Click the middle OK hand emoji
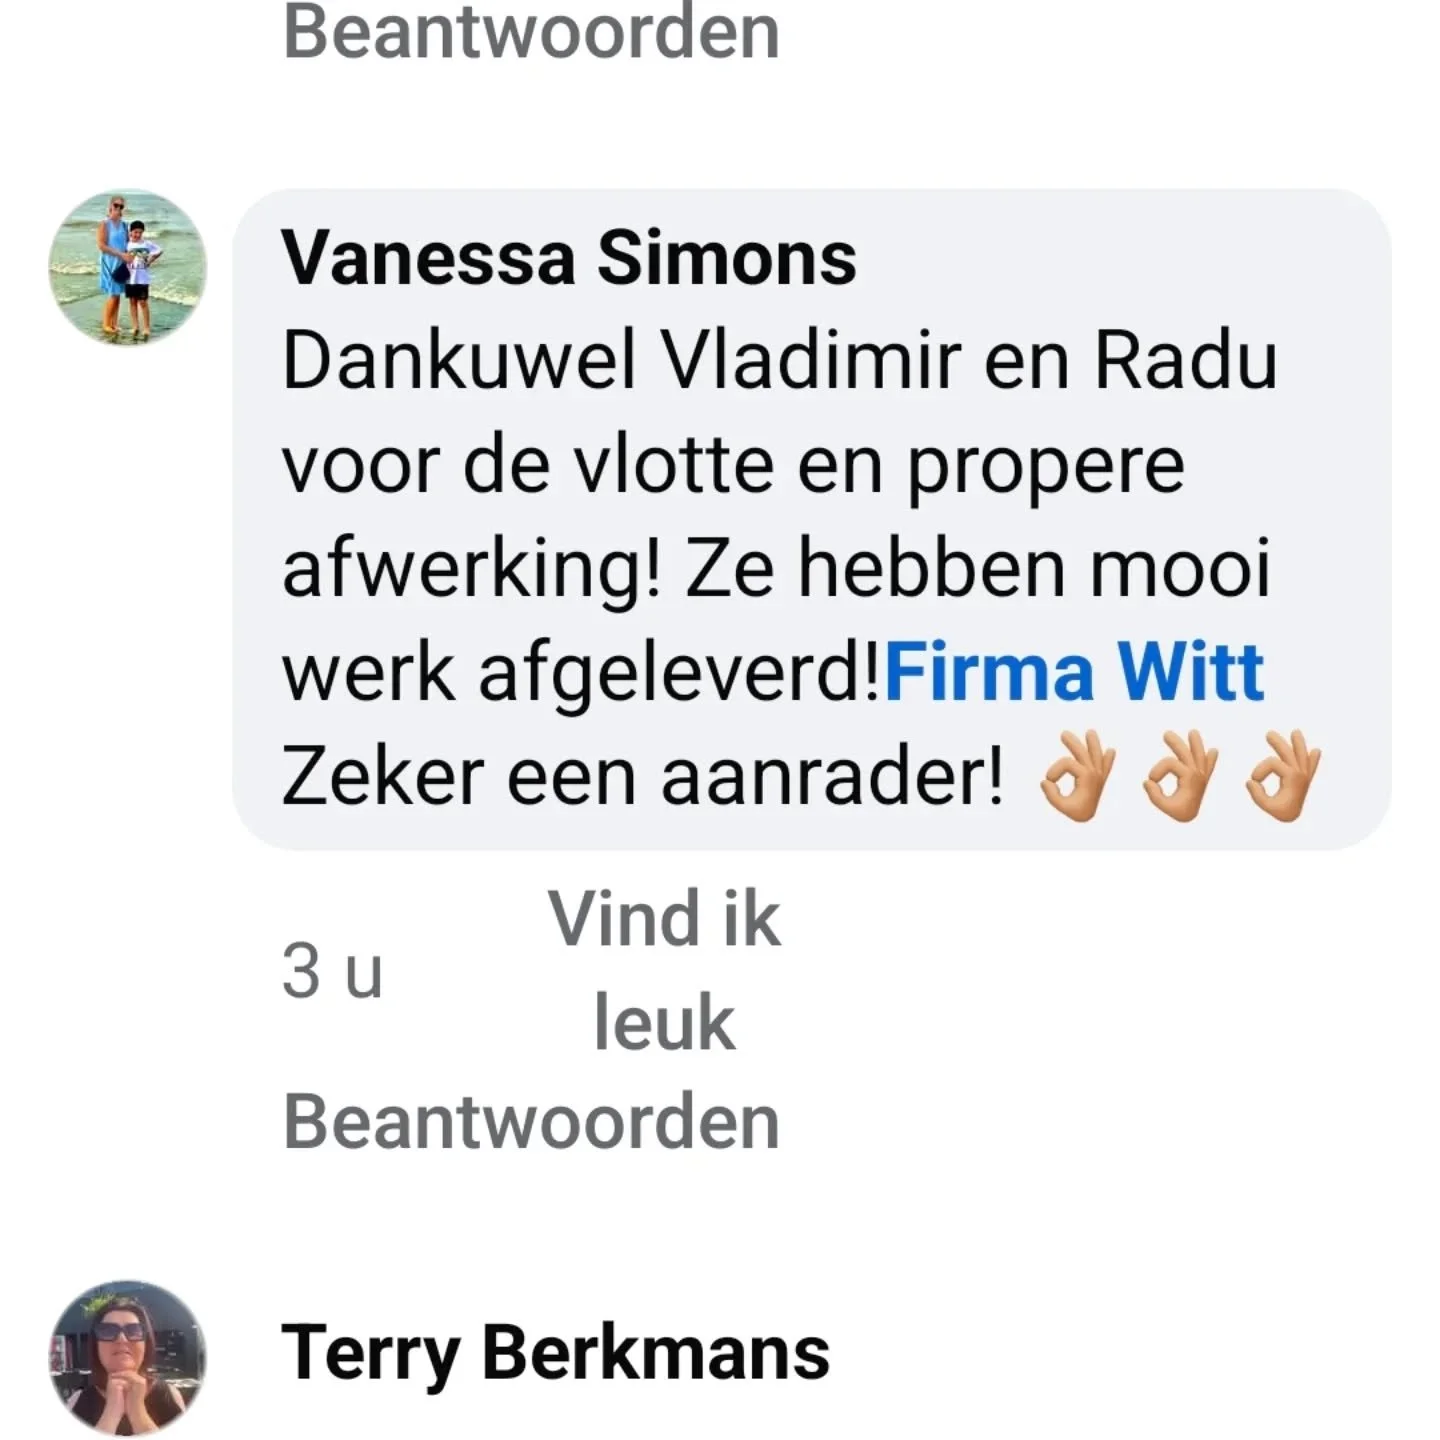Viewport: 1440px width, 1440px height. pyautogui.click(x=1181, y=777)
